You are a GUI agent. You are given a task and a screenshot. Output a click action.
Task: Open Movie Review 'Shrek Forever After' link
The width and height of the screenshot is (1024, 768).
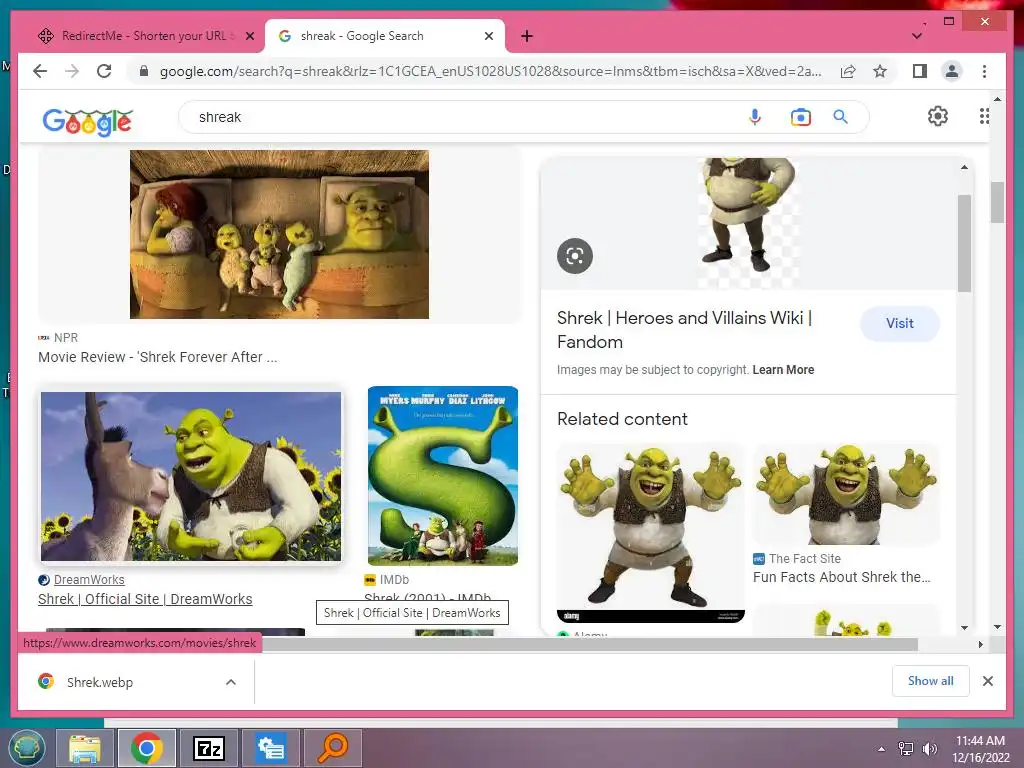coord(157,357)
